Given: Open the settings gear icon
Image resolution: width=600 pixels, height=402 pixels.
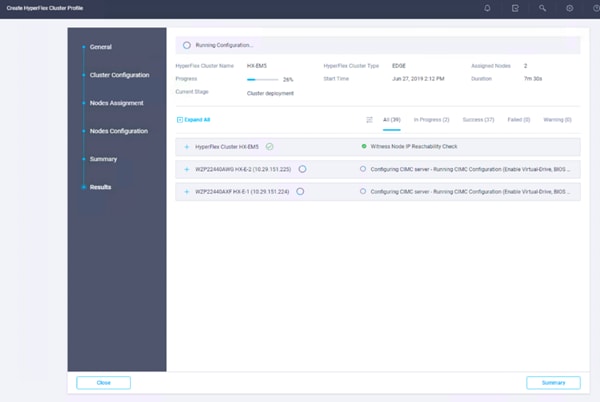Looking at the screenshot, I should (570, 8).
